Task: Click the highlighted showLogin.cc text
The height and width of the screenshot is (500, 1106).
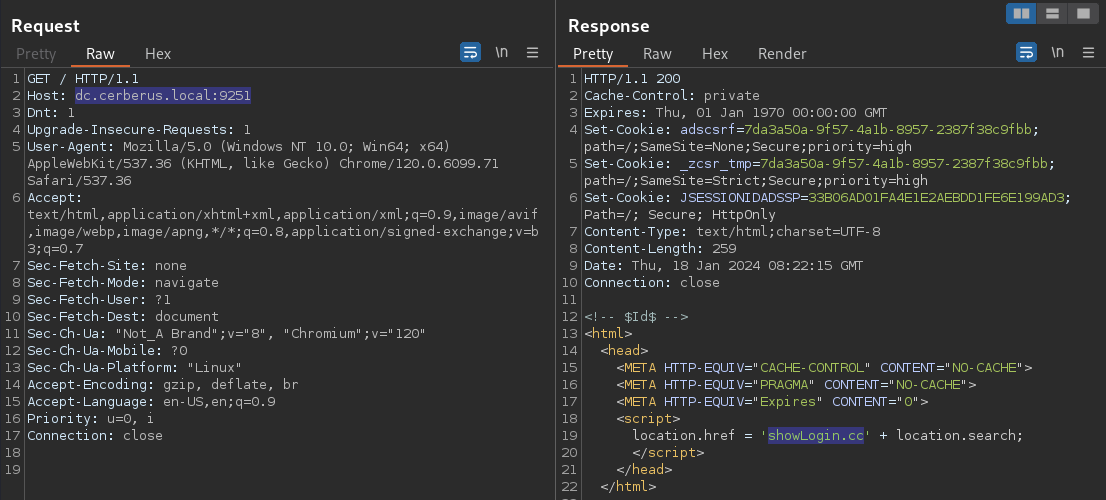Action: click(816, 435)
